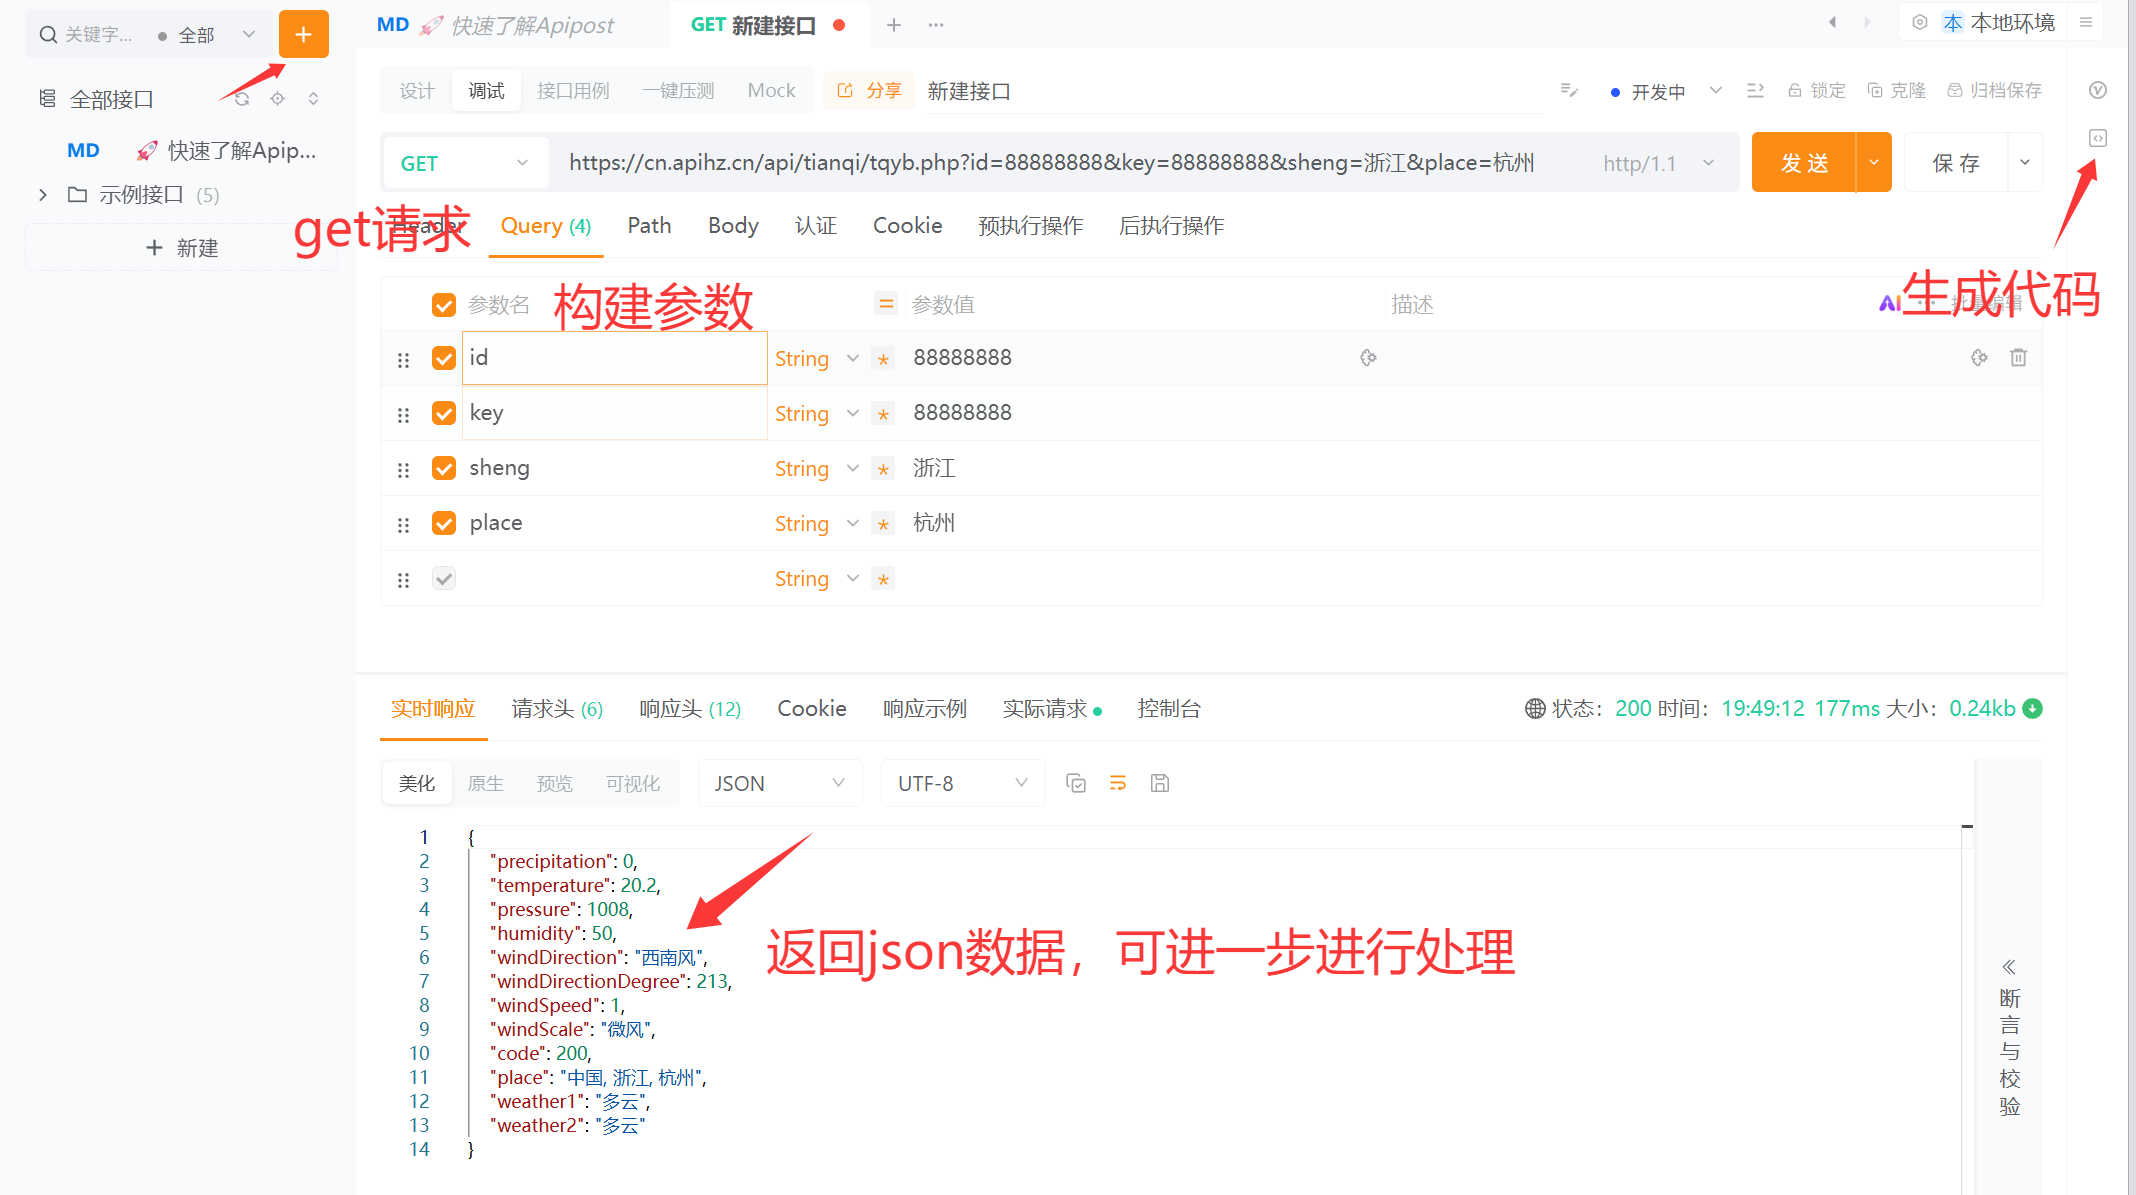Click the copy response icon
The image size is (2136, 1195).
(x=1076, y=783)
